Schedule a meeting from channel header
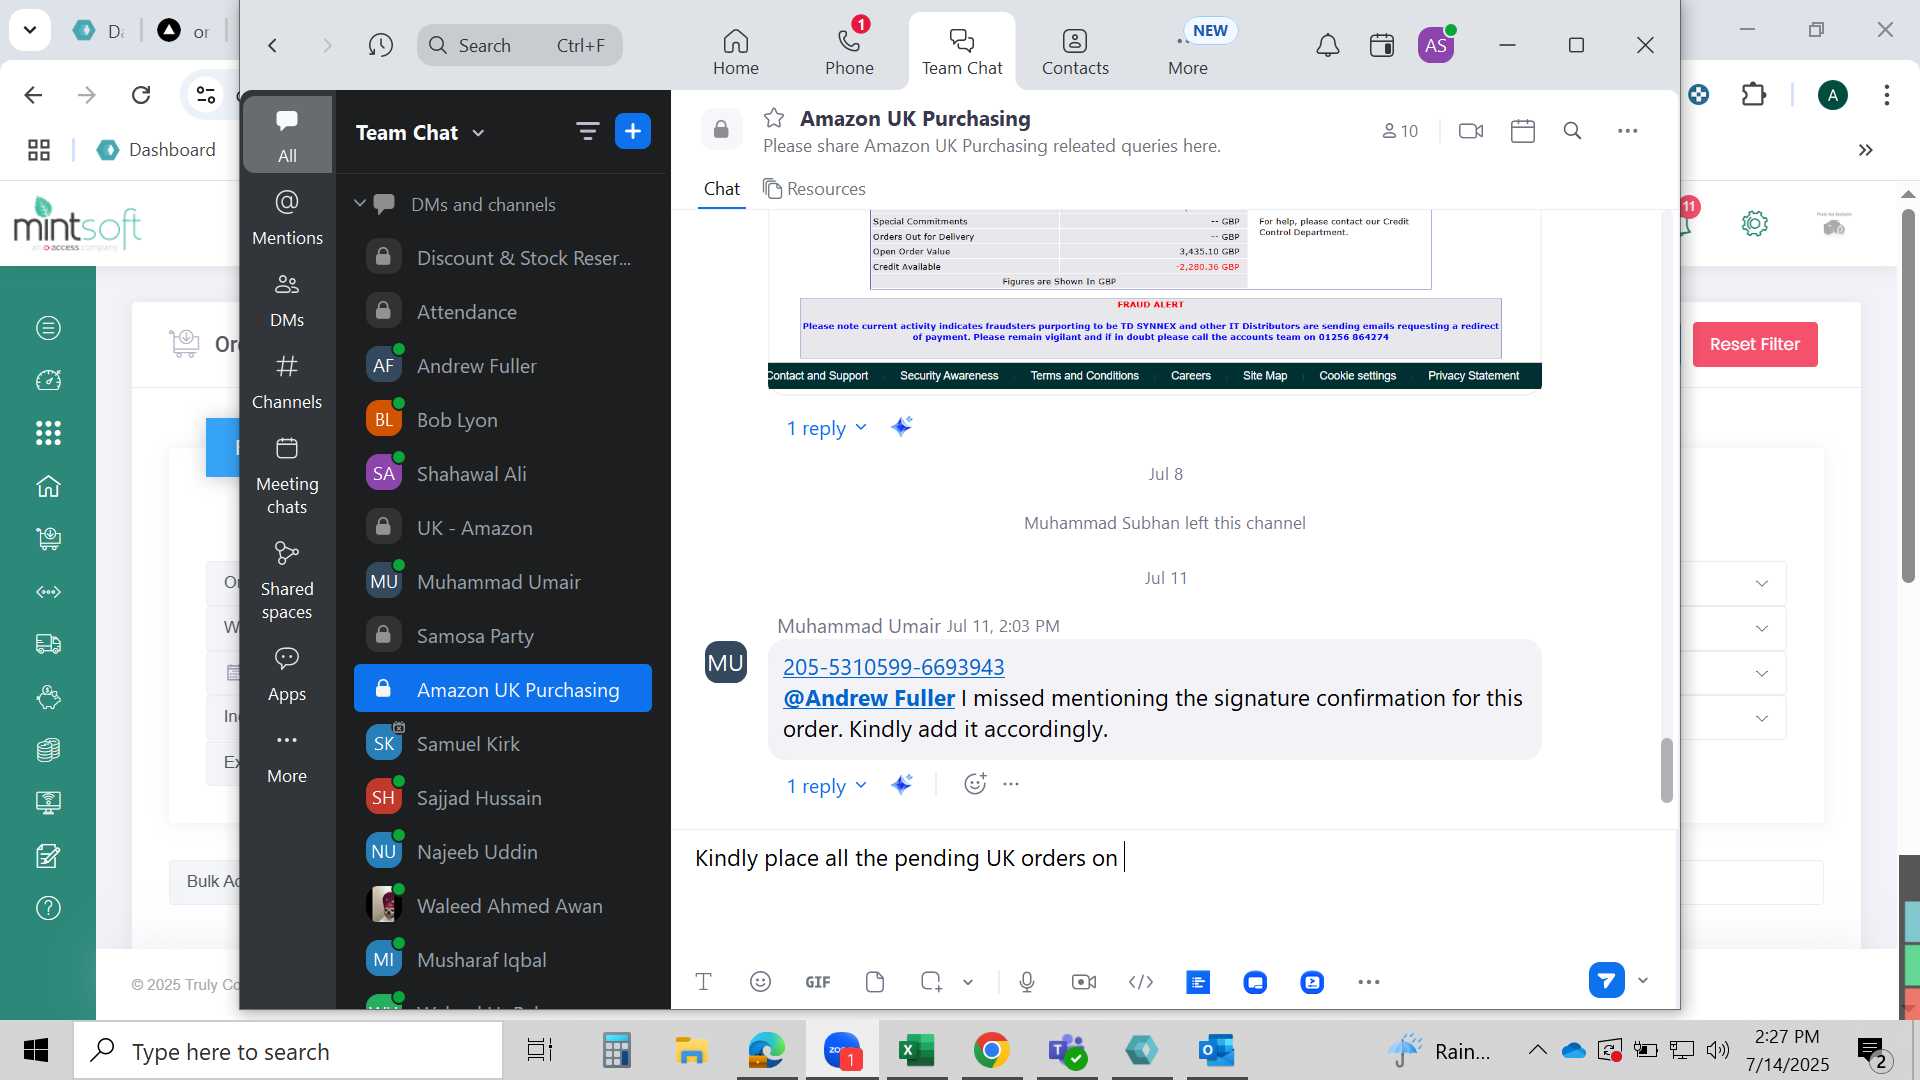This screenshot has height=1080, width=1920. (1523, 131)
